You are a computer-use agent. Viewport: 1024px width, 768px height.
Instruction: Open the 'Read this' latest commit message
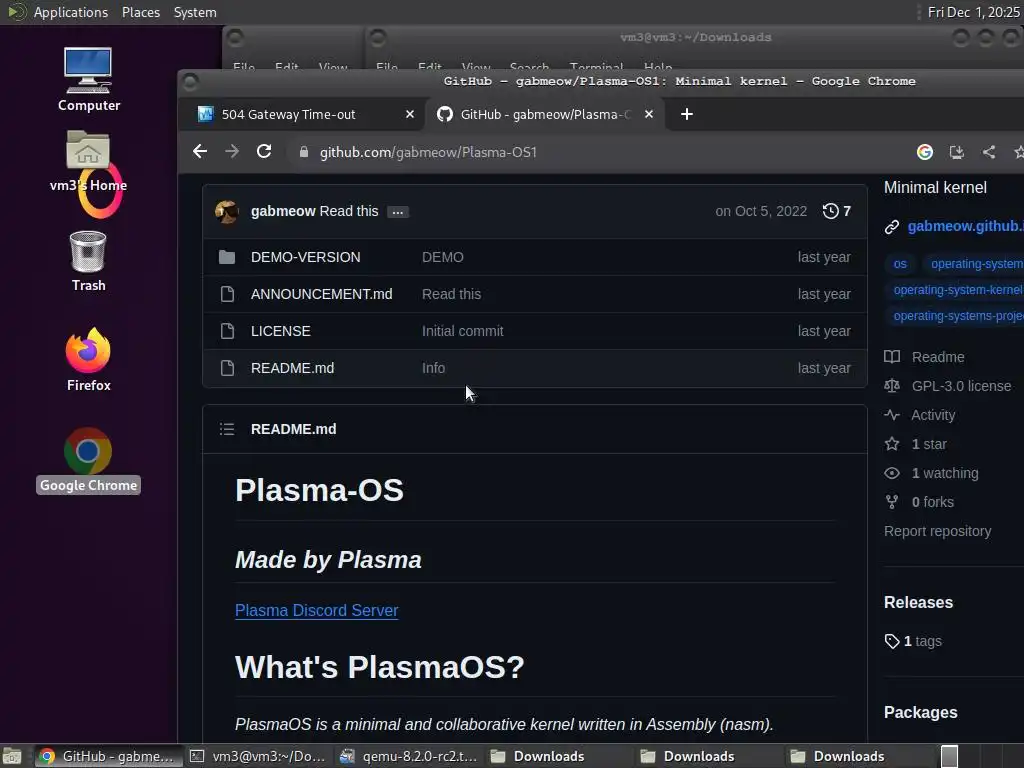click(349, 212)
